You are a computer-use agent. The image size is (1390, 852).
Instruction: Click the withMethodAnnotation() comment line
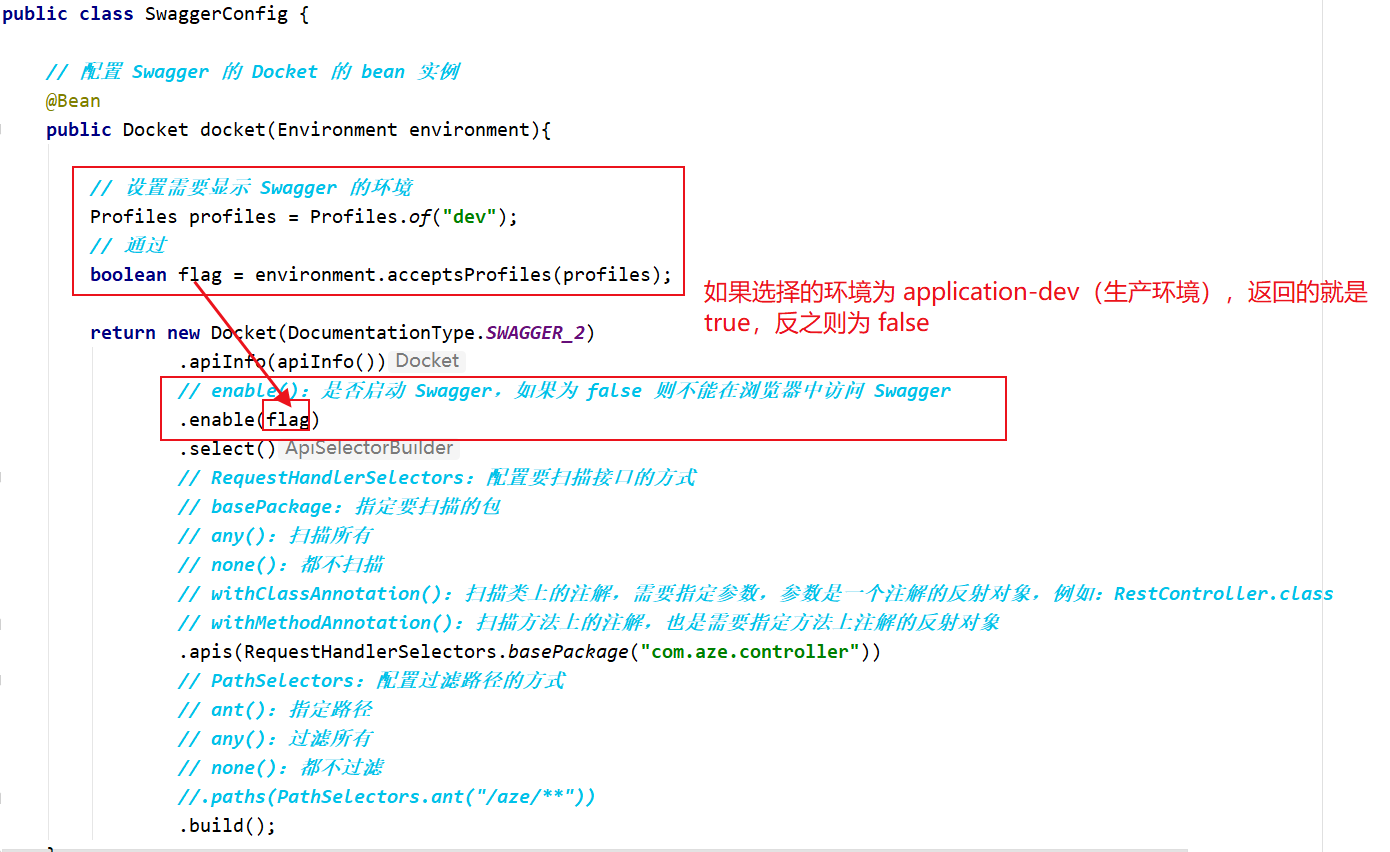pos(590,623)
